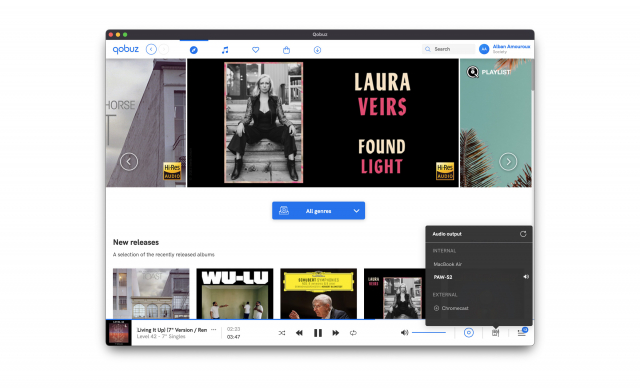
Task: Click the Search field
Action: (449, 49)
